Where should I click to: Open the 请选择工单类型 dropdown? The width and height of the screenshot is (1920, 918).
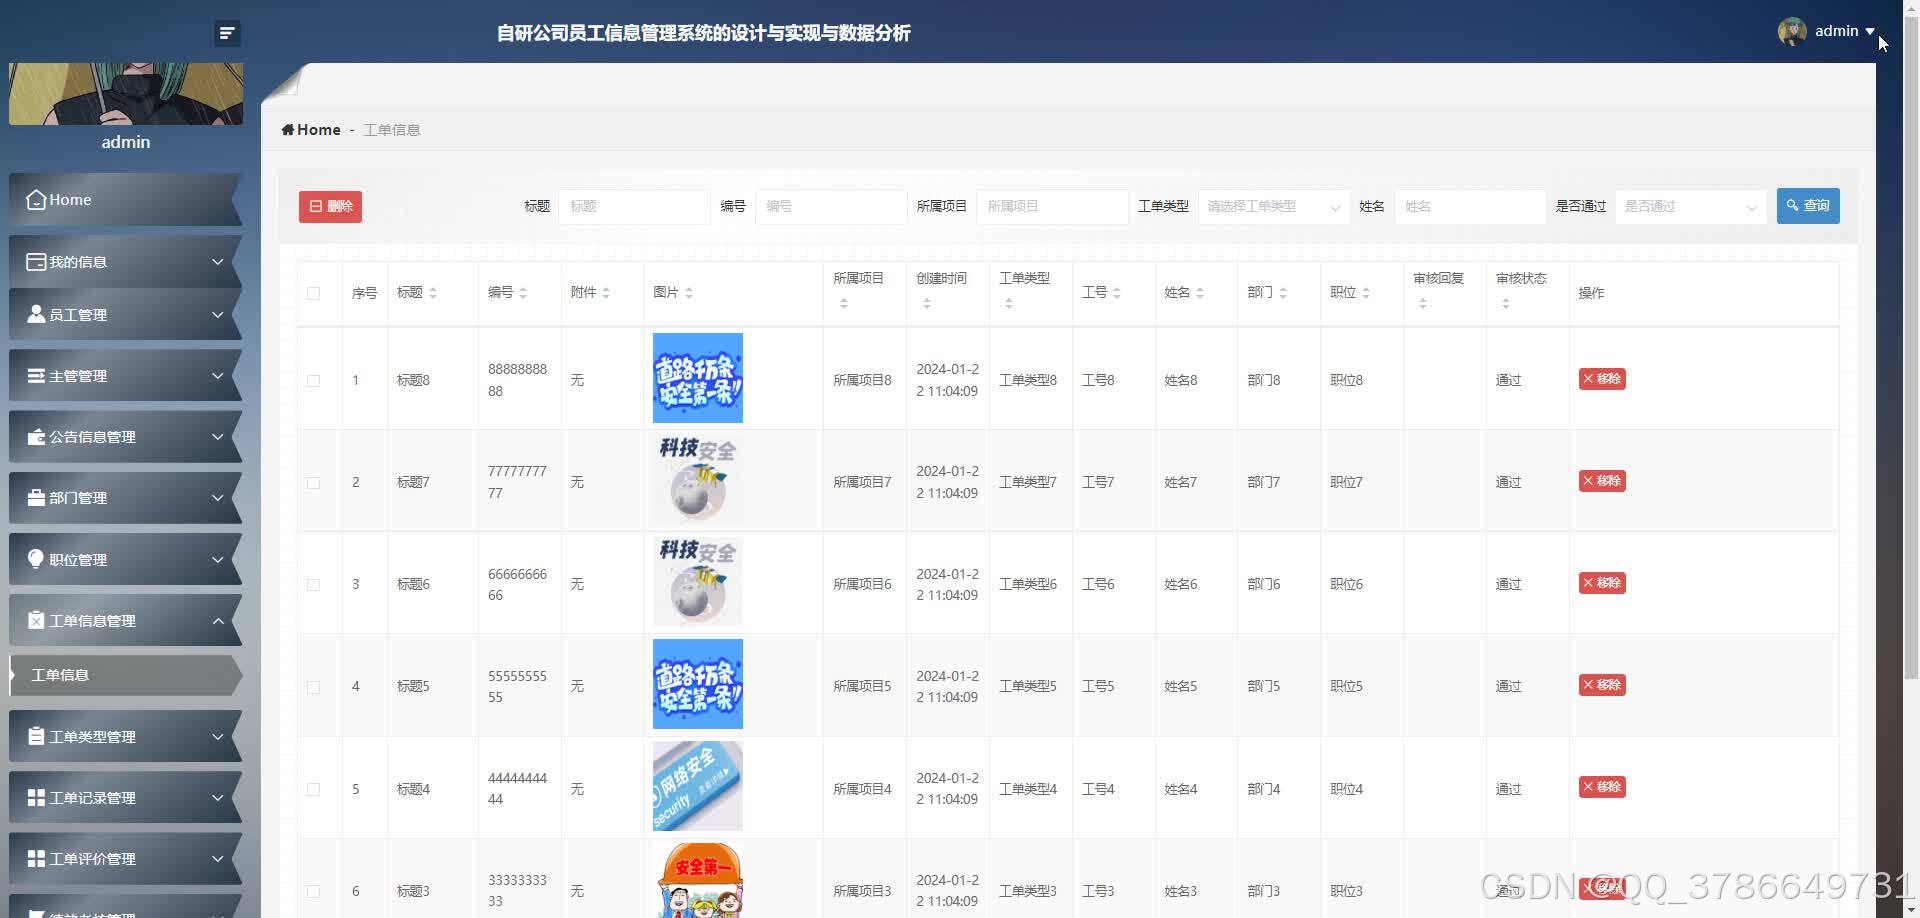1272,207
